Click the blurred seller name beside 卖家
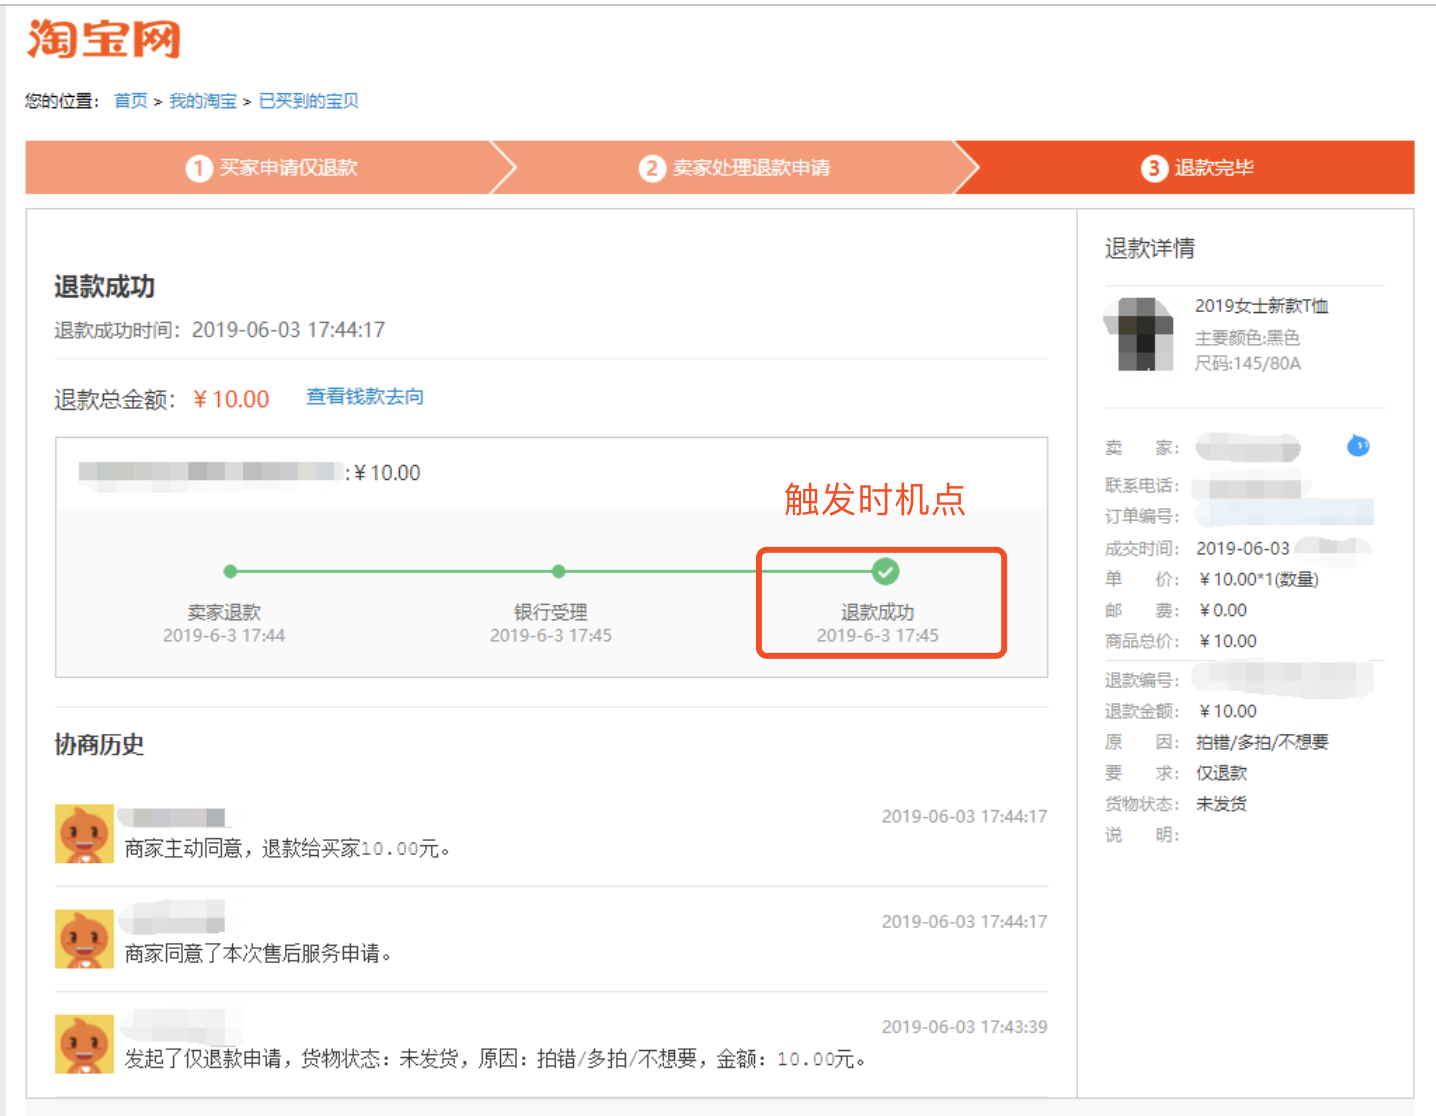The width and height of the screenshot is (1436, 1116). tap(1248, 447)
